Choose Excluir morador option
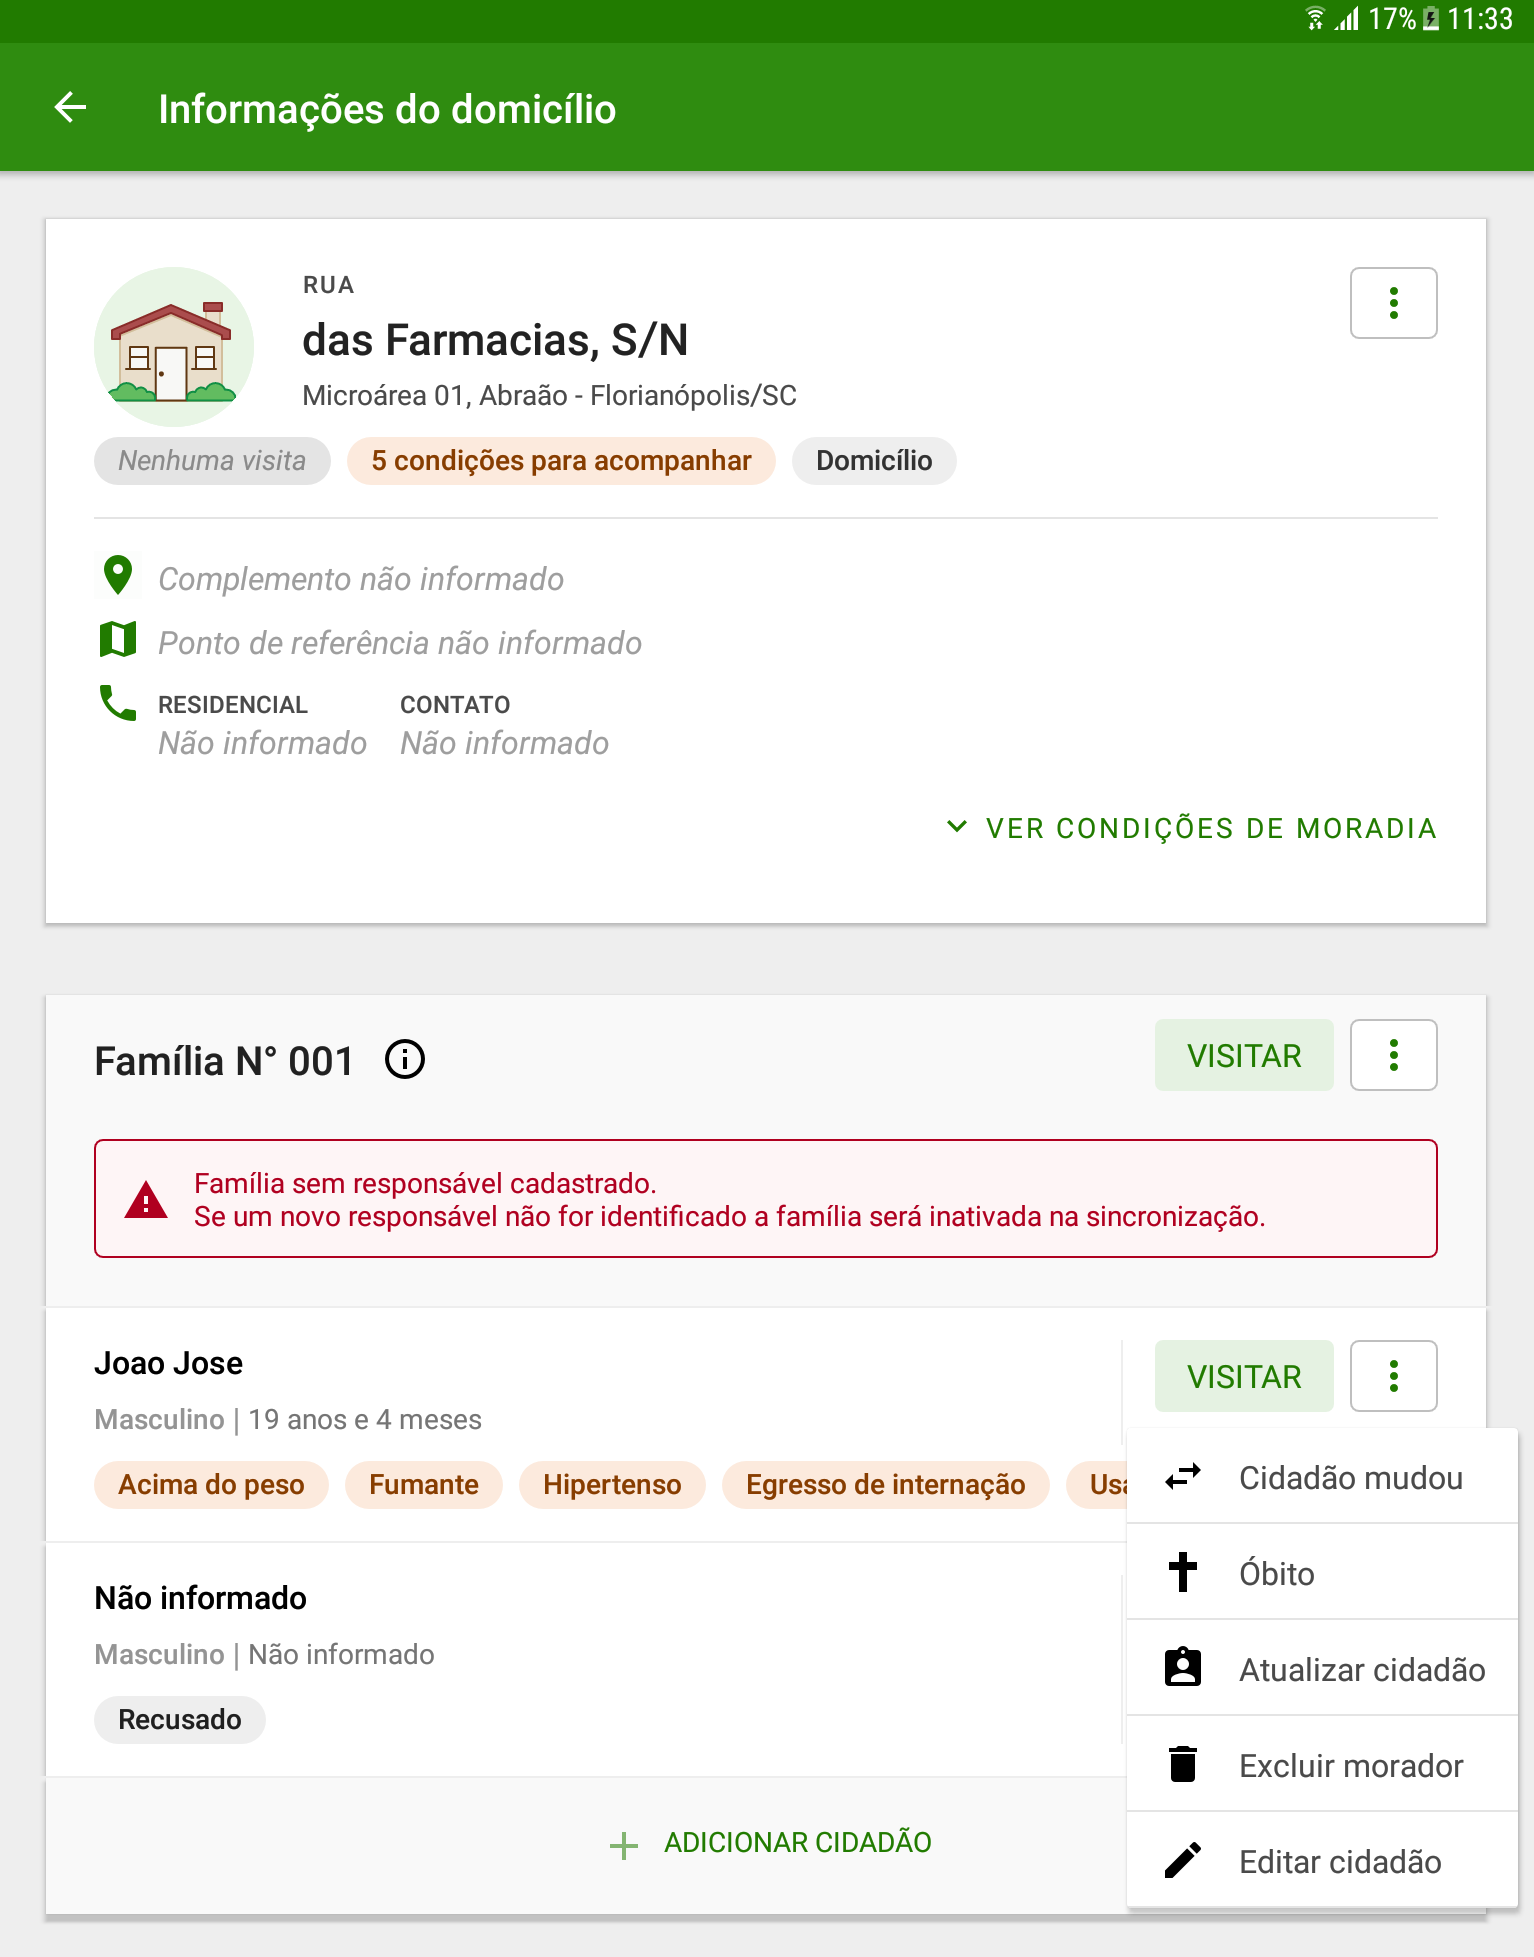This screenshot has height=1957, width=1534. point(1322,1764)
